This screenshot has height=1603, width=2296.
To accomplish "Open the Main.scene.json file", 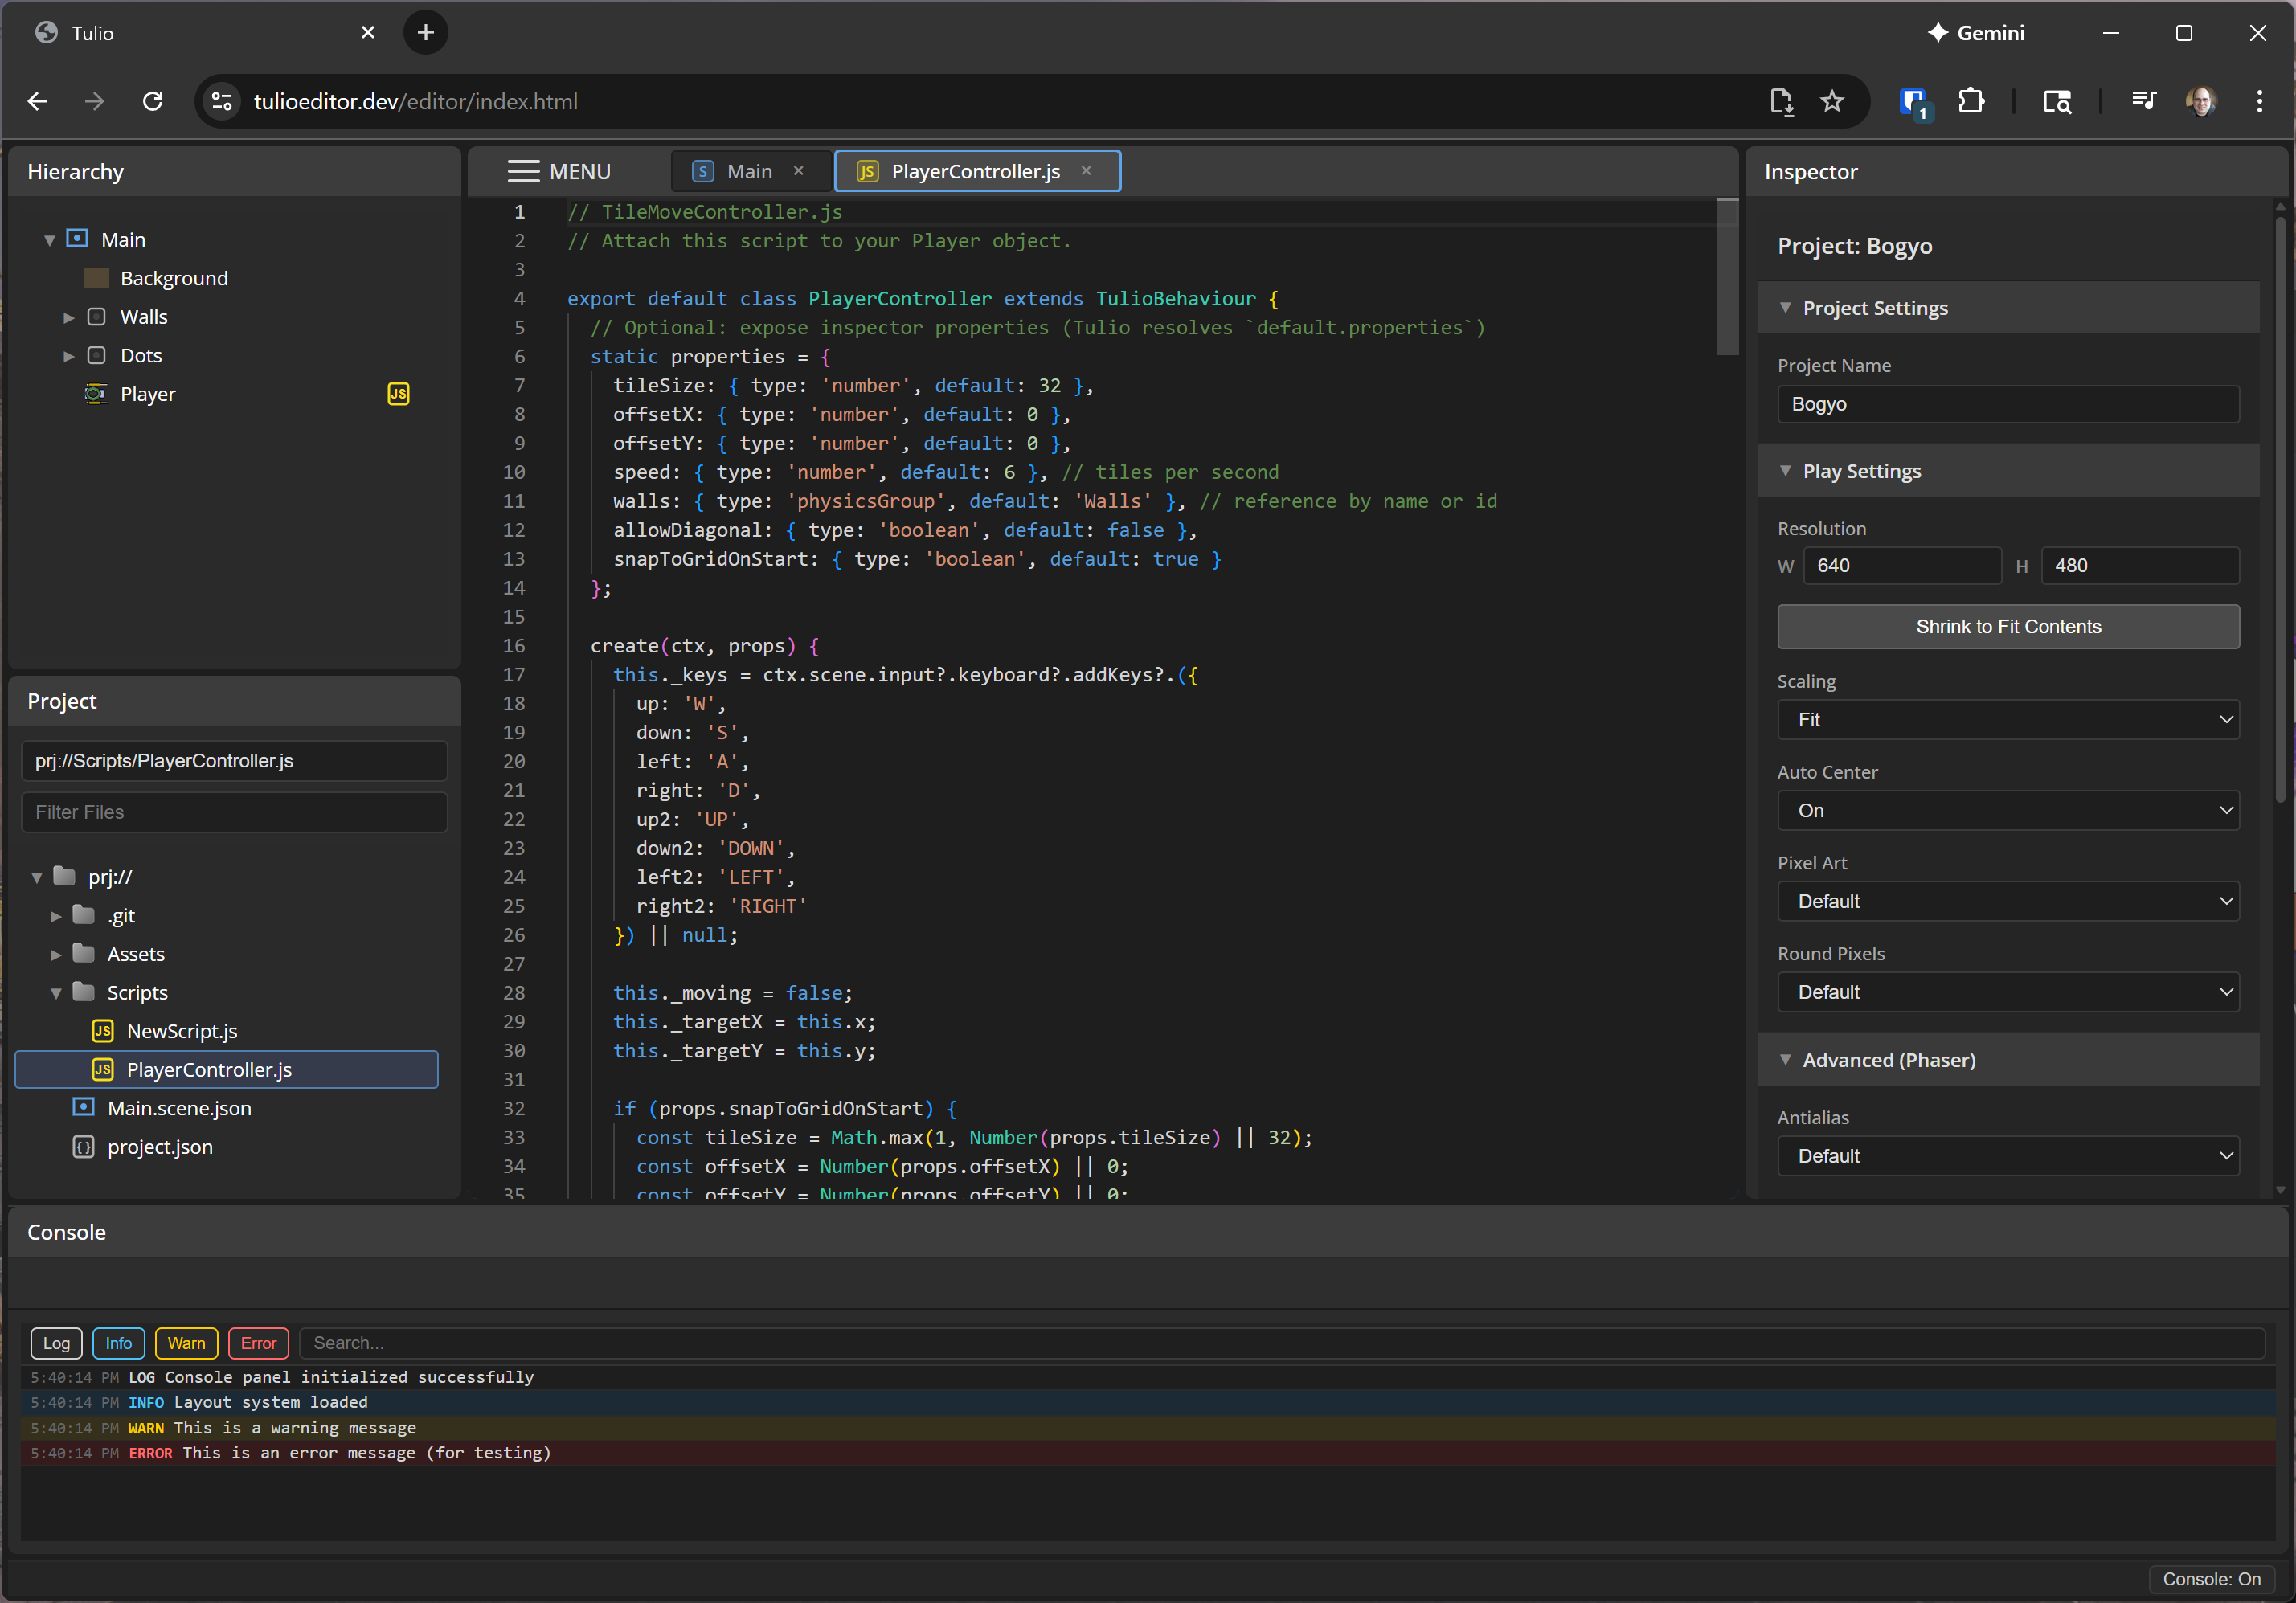I will (x=179, y=1108).
